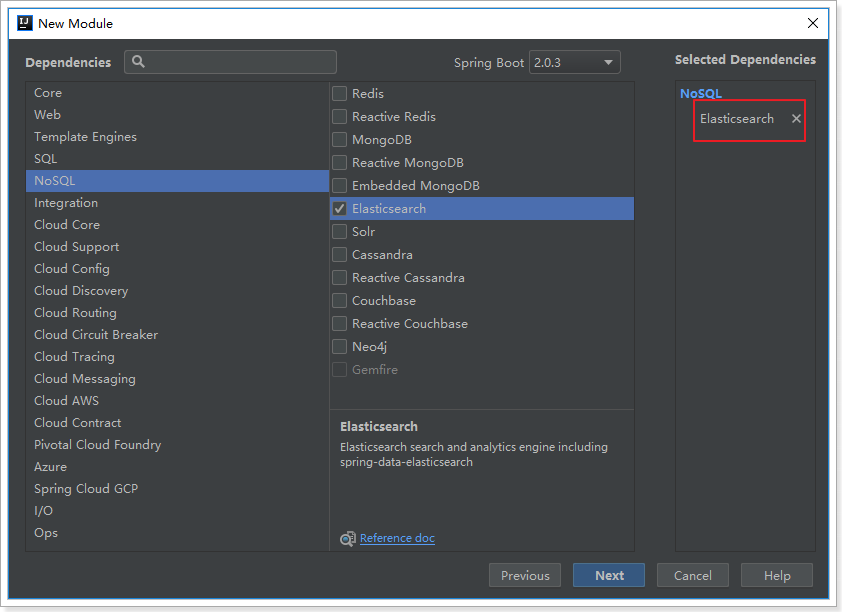842x612 pixels.
Task: Enable the Redis dependency checkbox
Action: pyautogui.click(x=340, y=94)
